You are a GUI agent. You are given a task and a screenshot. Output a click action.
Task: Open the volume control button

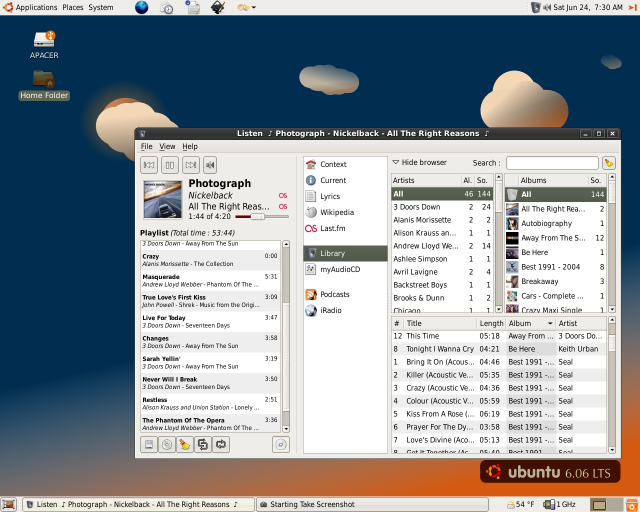point(210,165)
